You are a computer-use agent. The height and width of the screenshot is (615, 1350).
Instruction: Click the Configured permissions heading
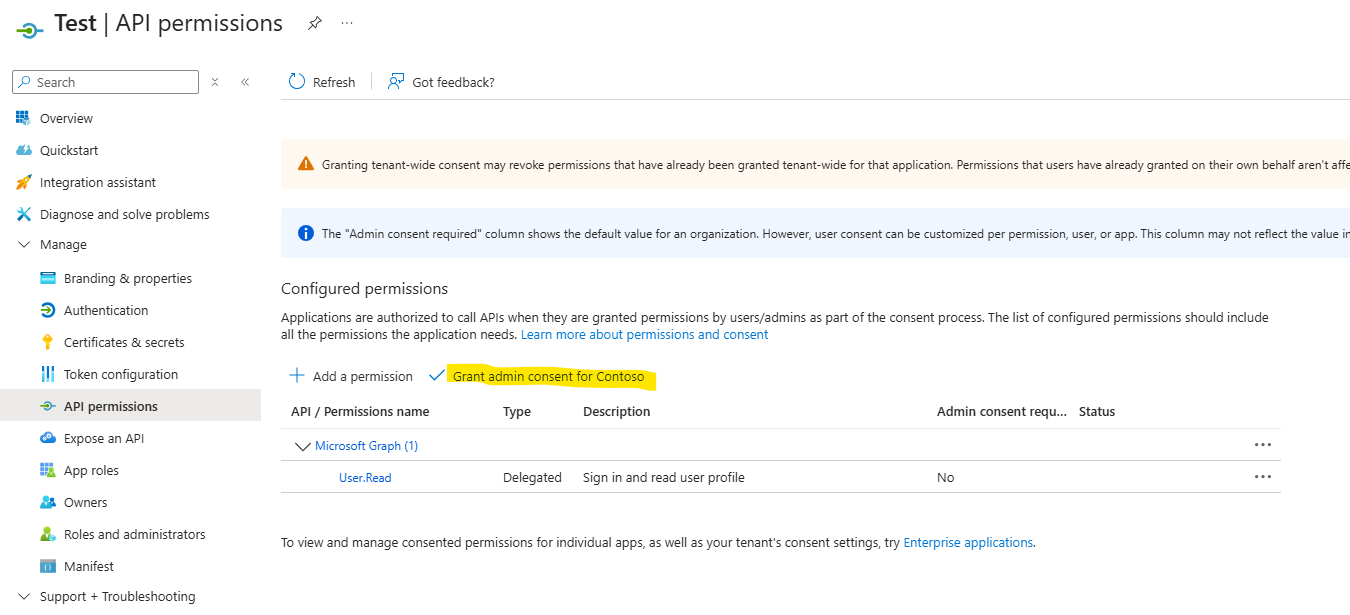coord(364,288)
